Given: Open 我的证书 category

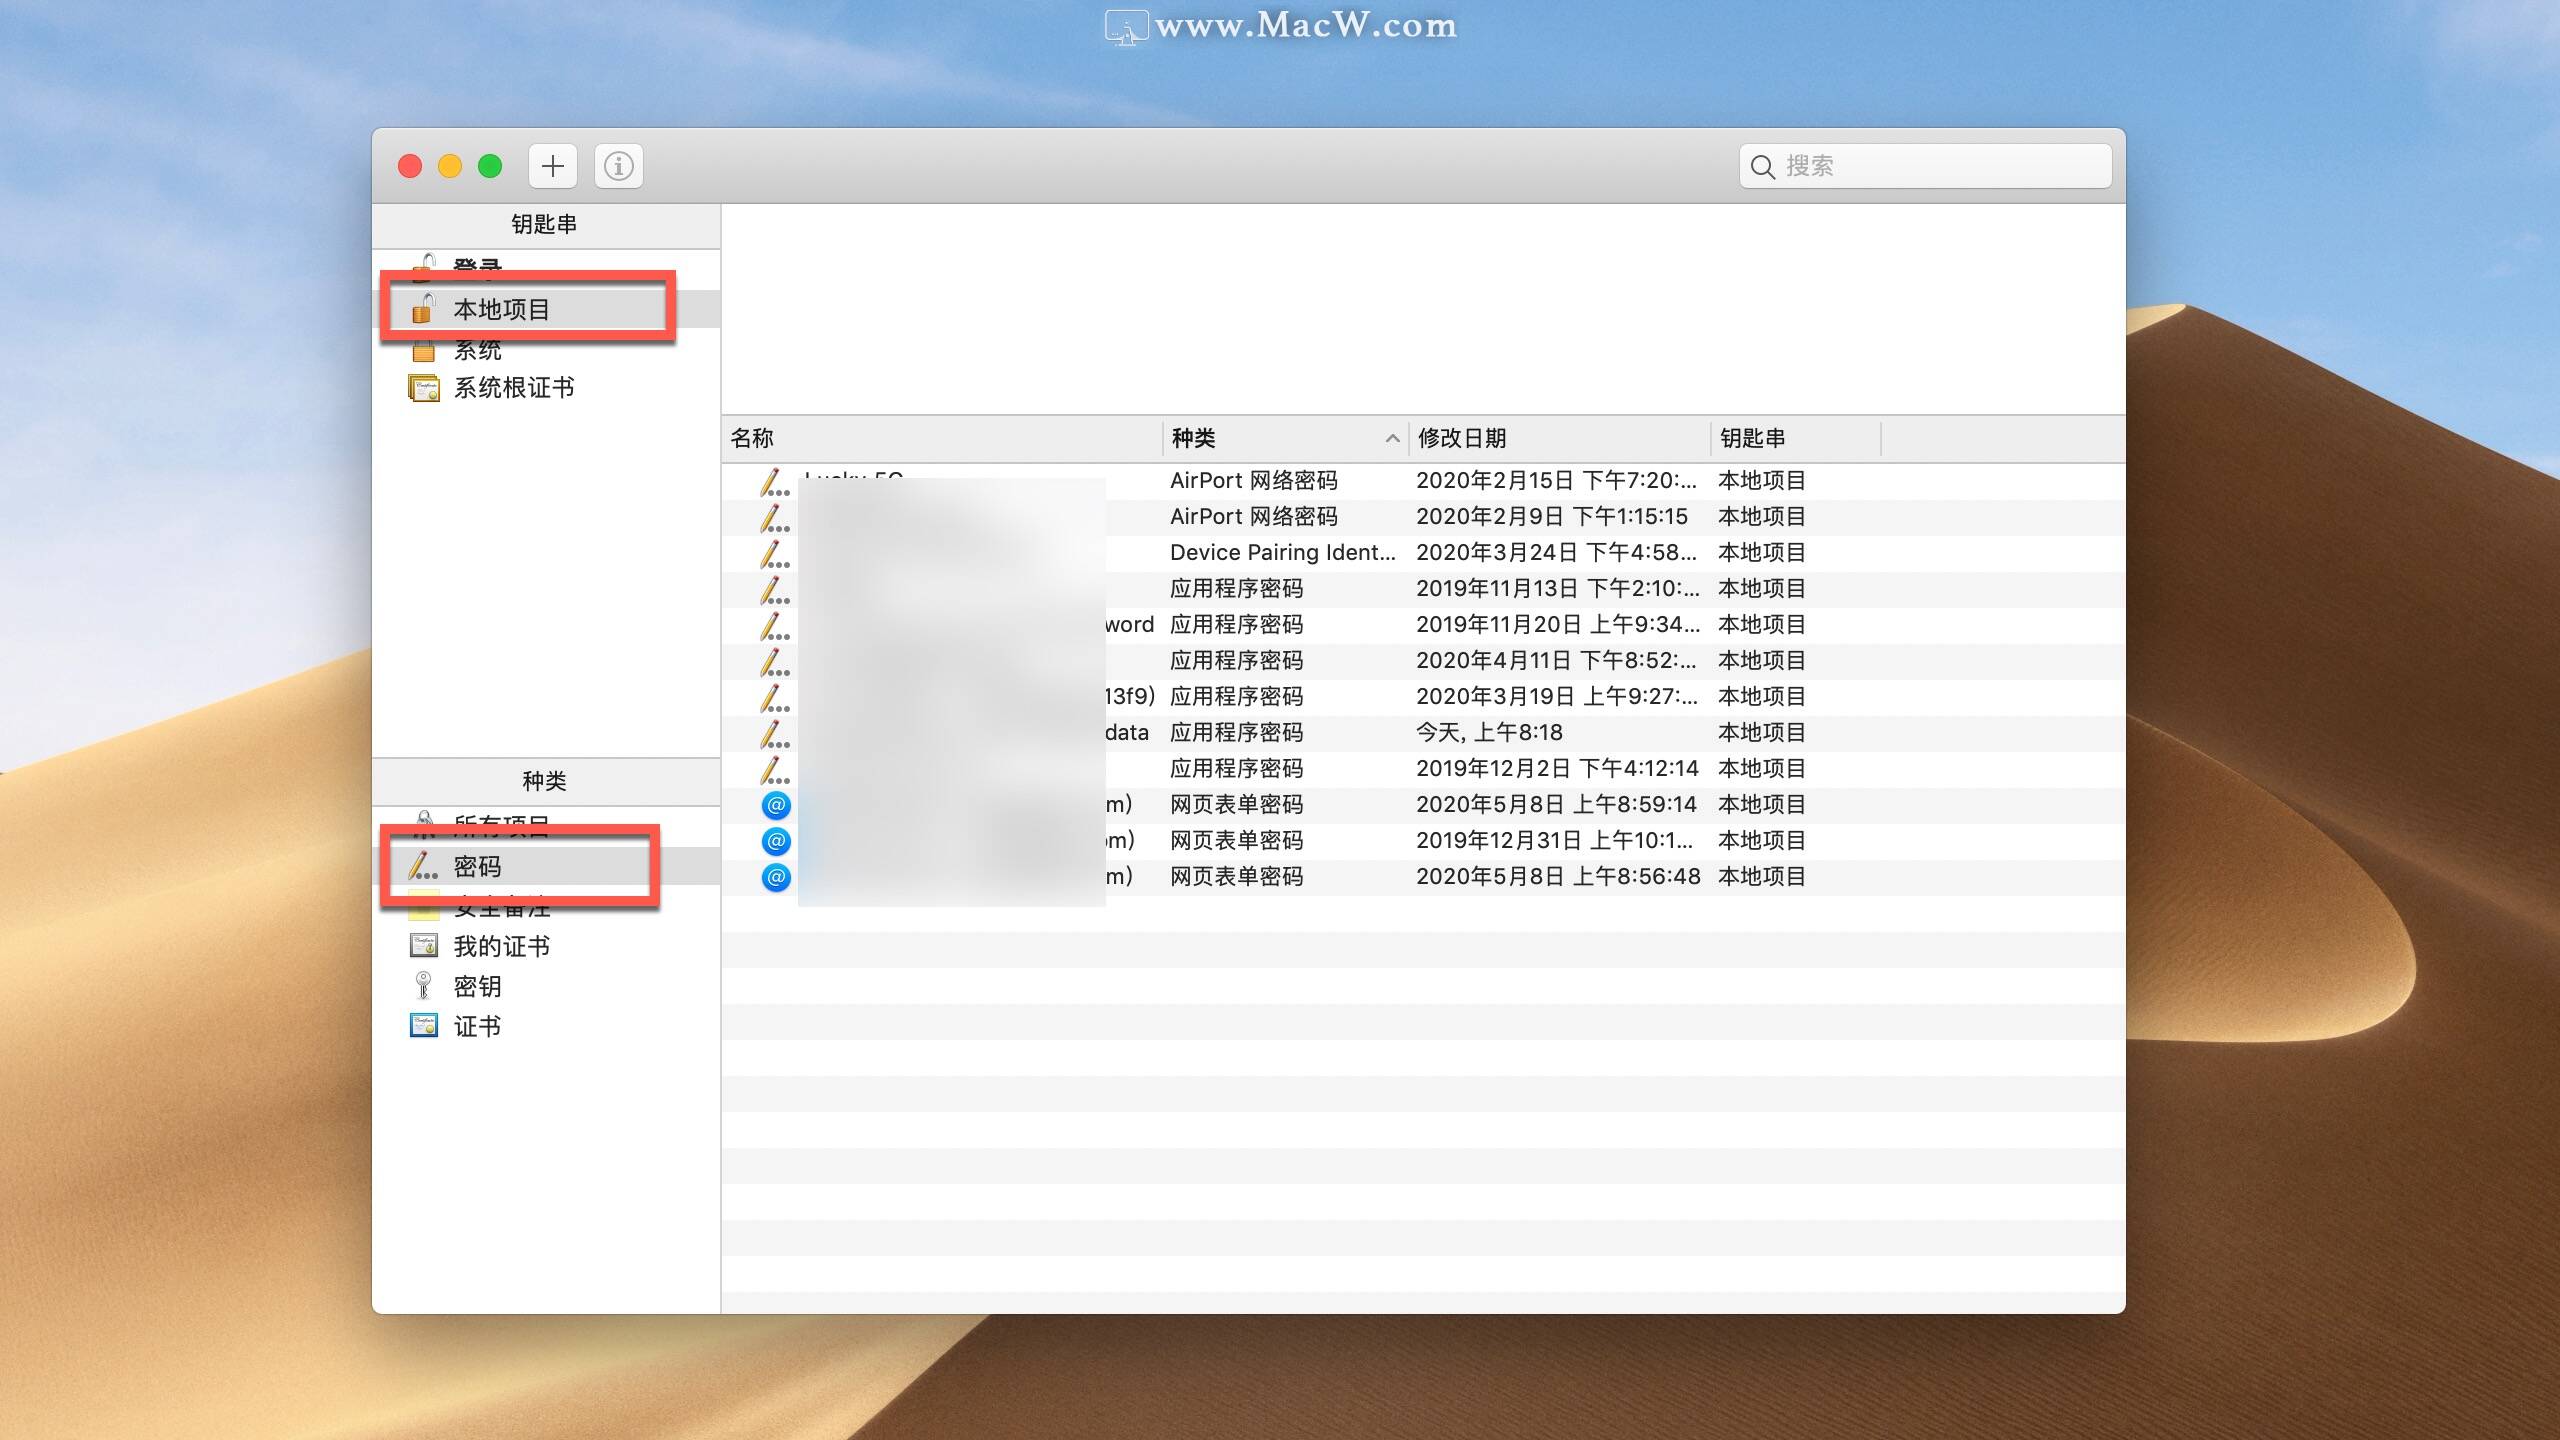Looking at the screenshot, I should tap(500, 946).
